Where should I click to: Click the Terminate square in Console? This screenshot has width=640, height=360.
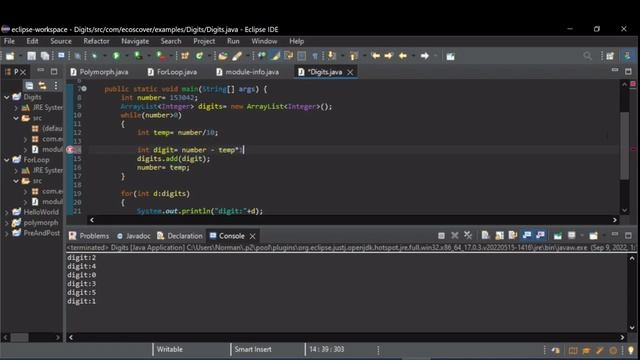[441, 236]
